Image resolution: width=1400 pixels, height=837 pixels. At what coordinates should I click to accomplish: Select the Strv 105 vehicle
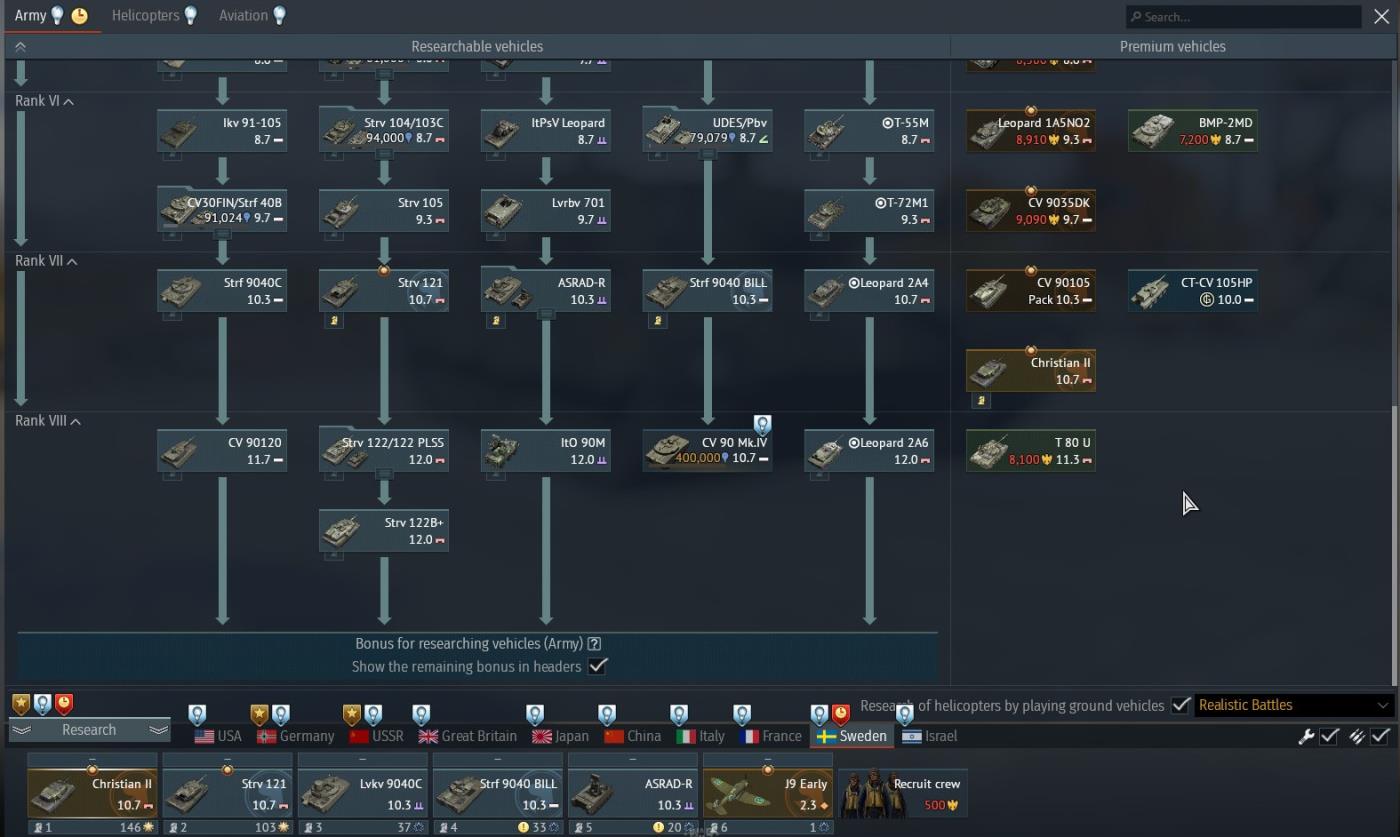[x=384, y=211]
